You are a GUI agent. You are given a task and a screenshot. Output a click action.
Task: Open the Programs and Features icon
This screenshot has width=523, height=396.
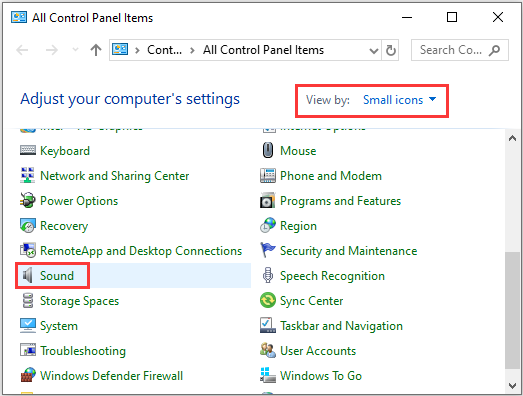[268, 201]
